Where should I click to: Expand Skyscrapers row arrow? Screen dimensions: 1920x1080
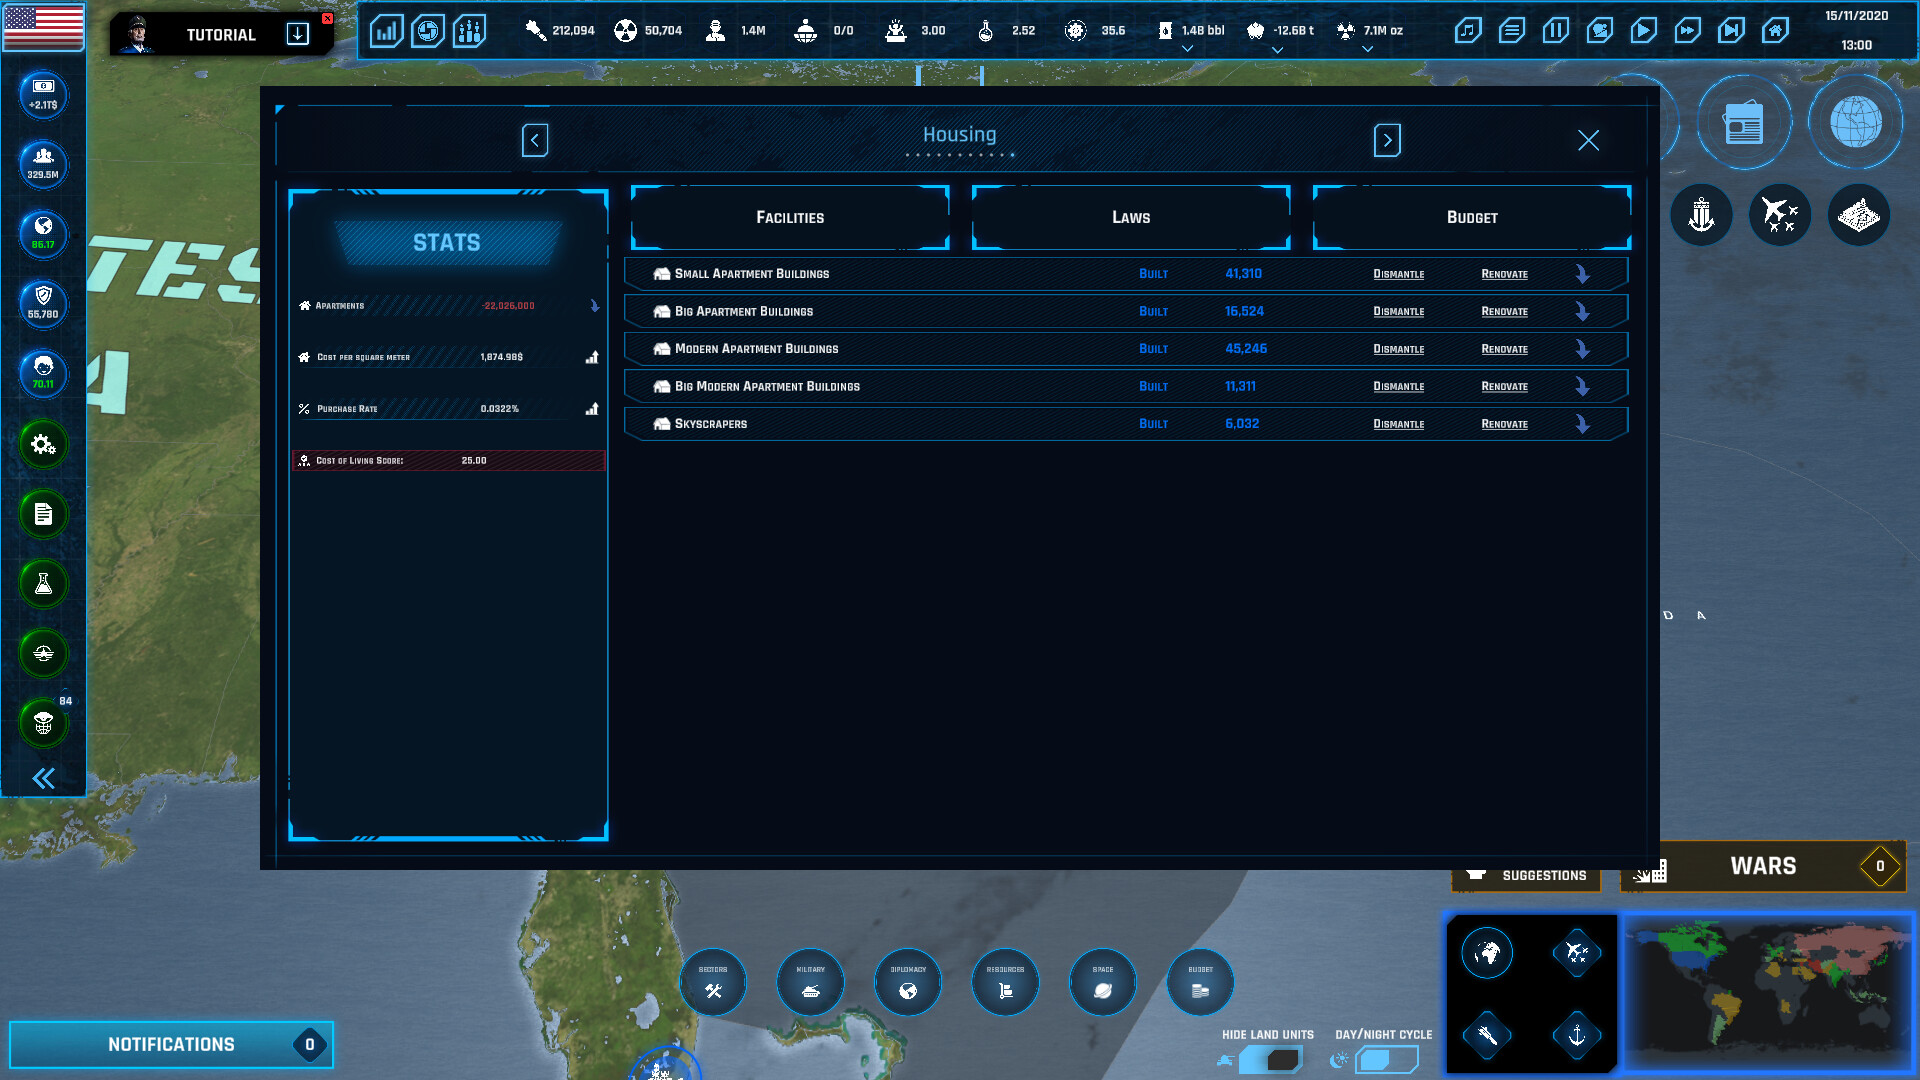point(1583,424)
